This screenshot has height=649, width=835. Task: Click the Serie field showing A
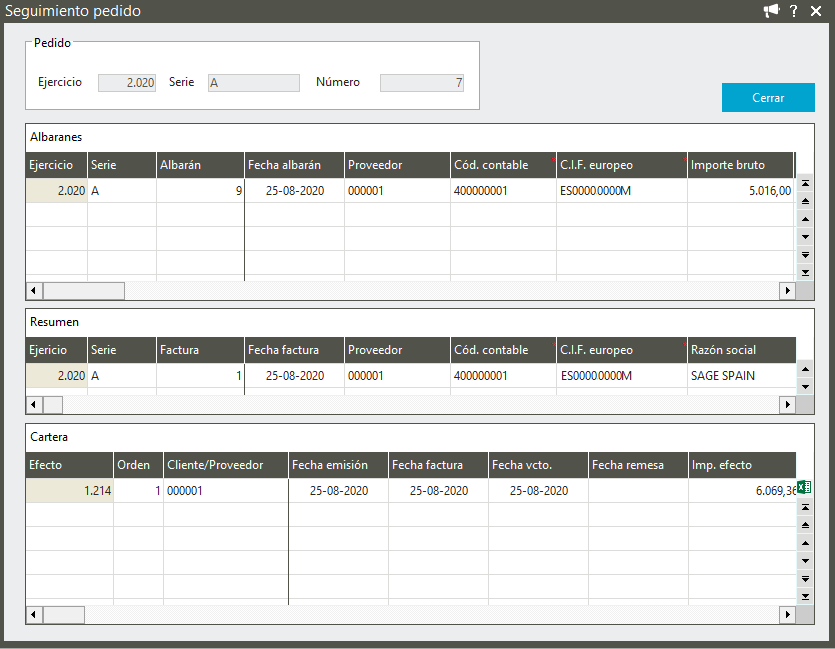[x=253, y=83]
